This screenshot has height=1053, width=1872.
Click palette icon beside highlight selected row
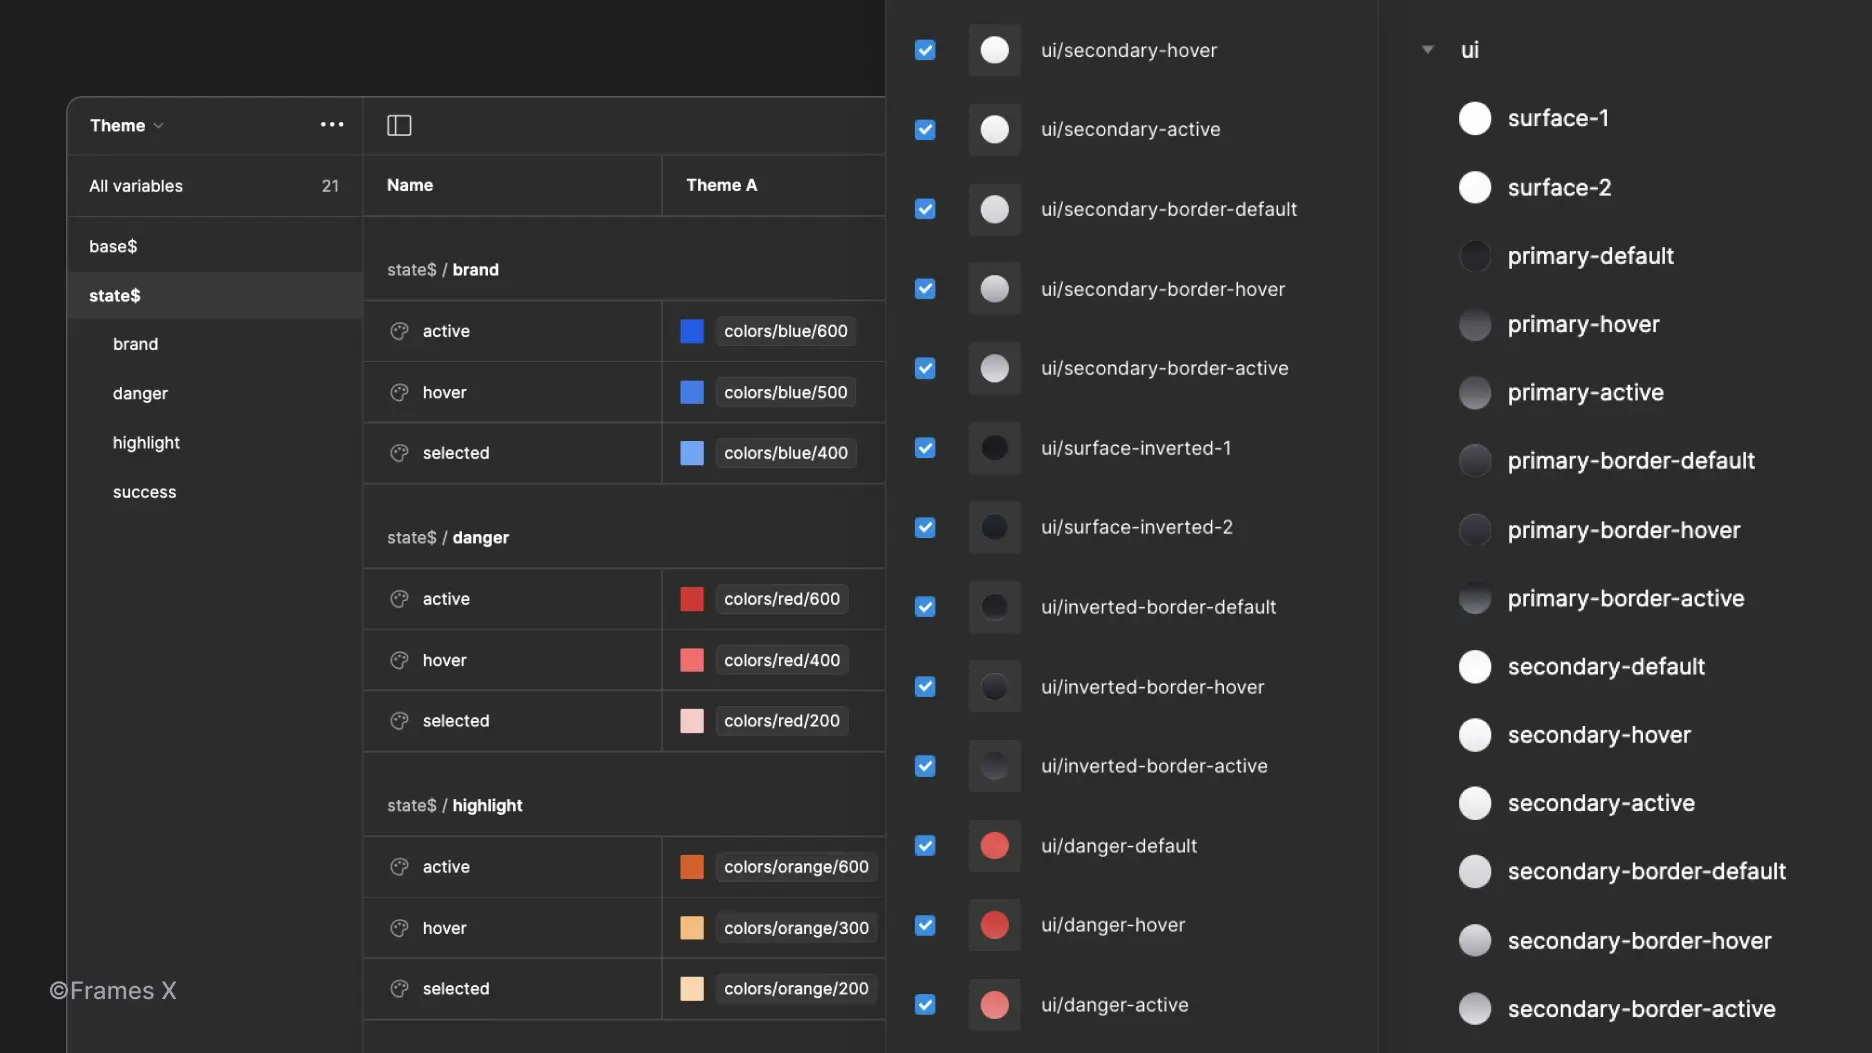pos(399,989)
